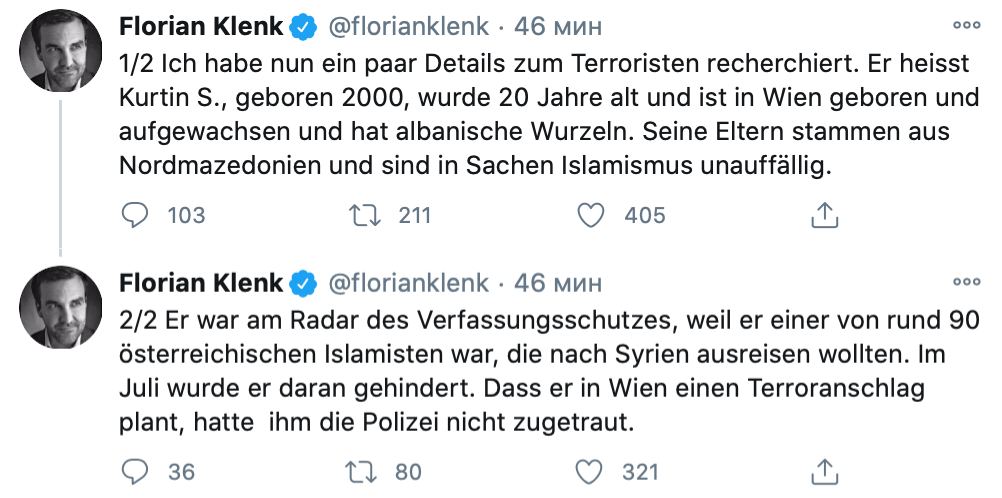
Task: Open Florian Klenk's avatar on first tweet
Action: (61, 51)
